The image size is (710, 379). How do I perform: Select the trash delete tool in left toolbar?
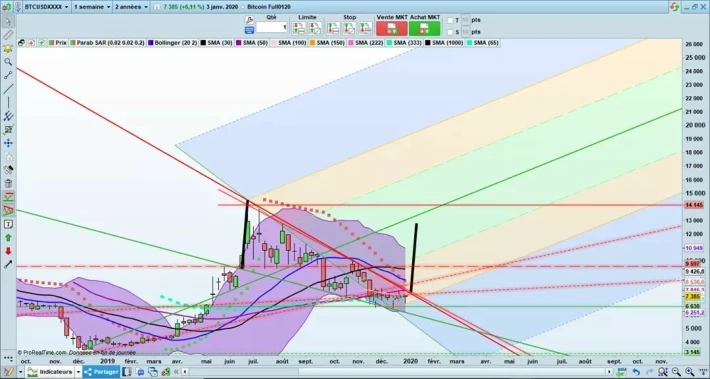point(8,183)
